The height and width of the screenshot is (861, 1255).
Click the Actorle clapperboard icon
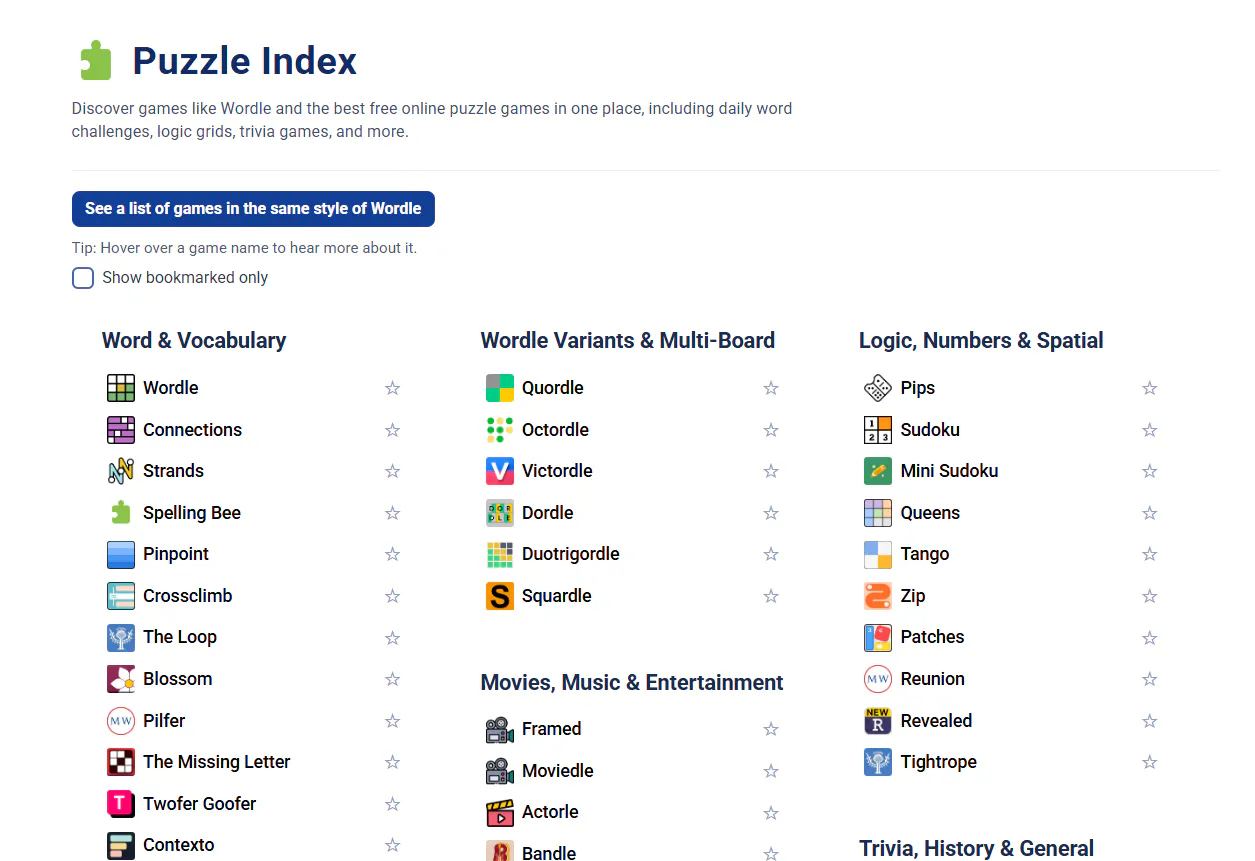click(x=500, y=812)
